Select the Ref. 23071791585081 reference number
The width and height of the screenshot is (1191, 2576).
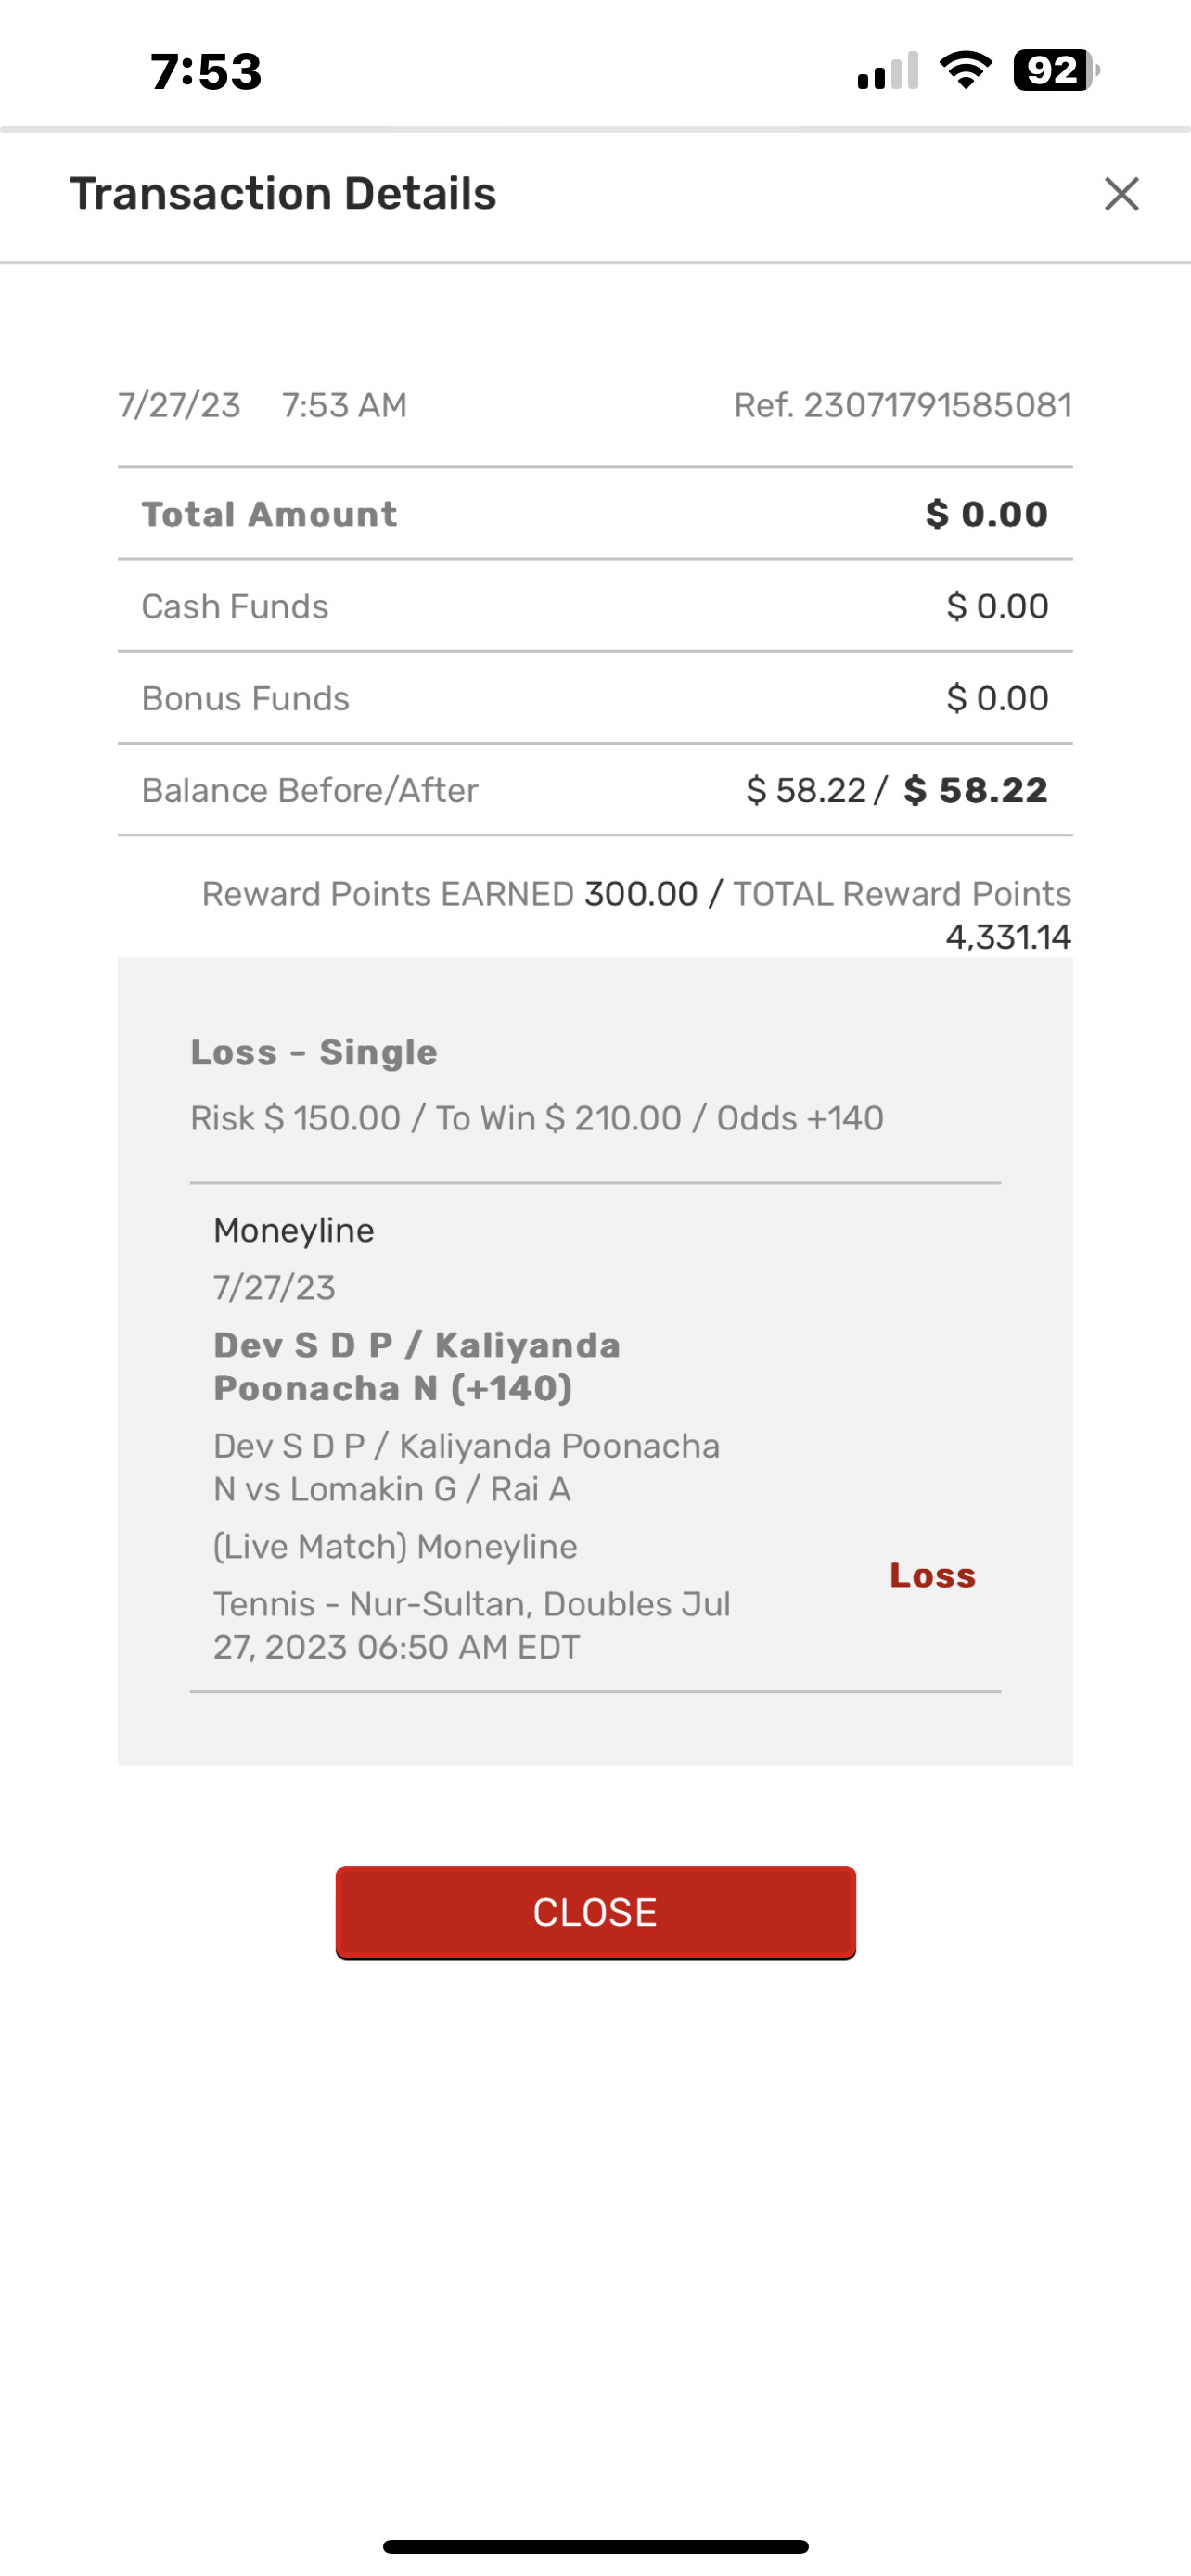[x=902, y=405]
